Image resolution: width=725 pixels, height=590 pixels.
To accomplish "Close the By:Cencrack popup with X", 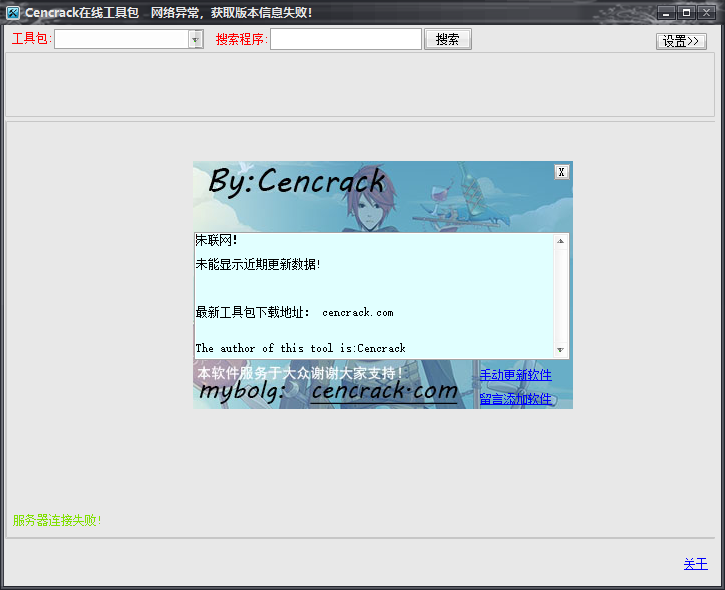I will (561, 172).
